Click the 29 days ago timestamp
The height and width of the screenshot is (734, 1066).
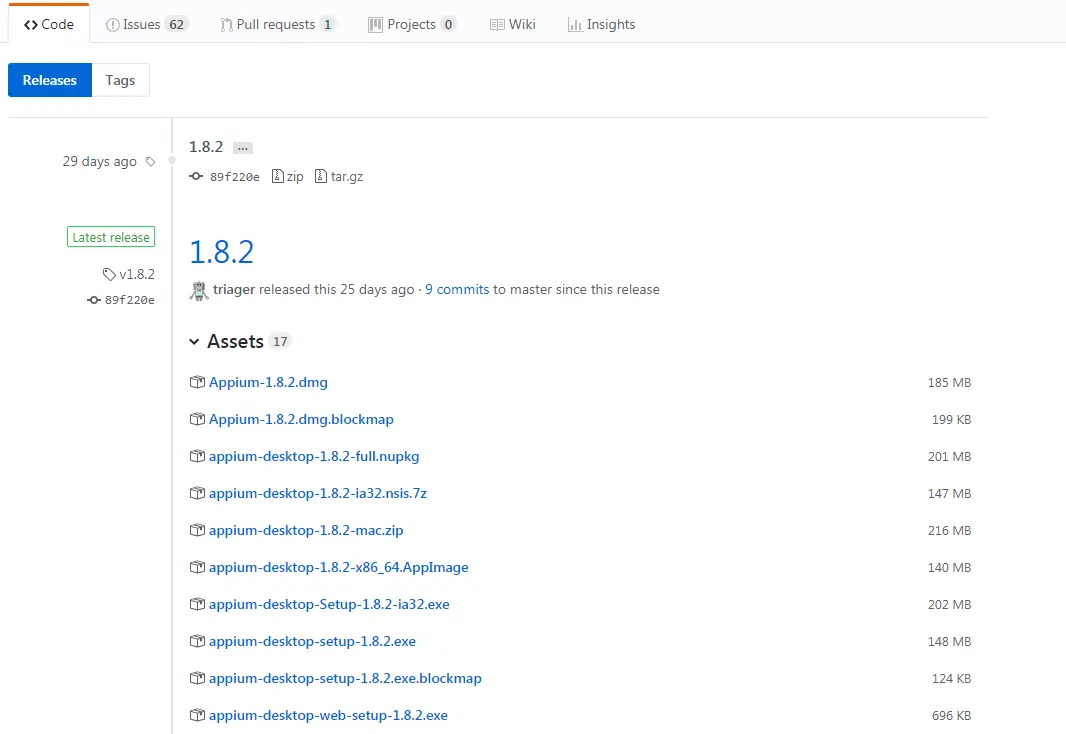coord(99,162)
